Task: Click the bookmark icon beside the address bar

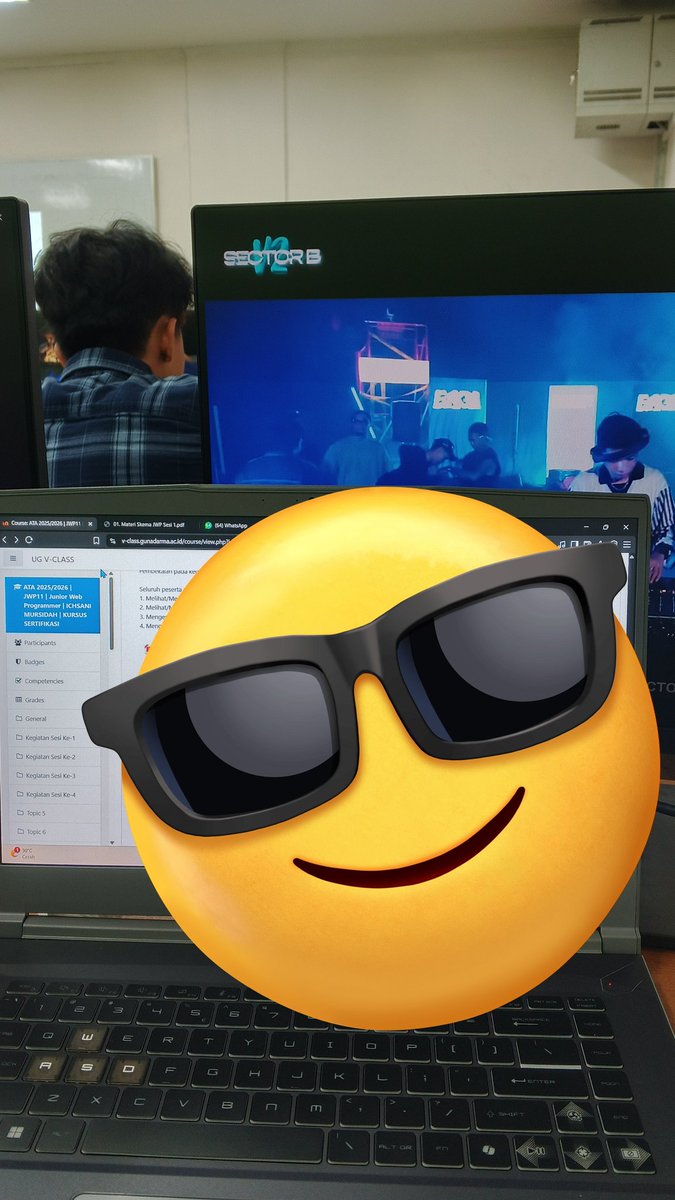Action: point(96,541)
